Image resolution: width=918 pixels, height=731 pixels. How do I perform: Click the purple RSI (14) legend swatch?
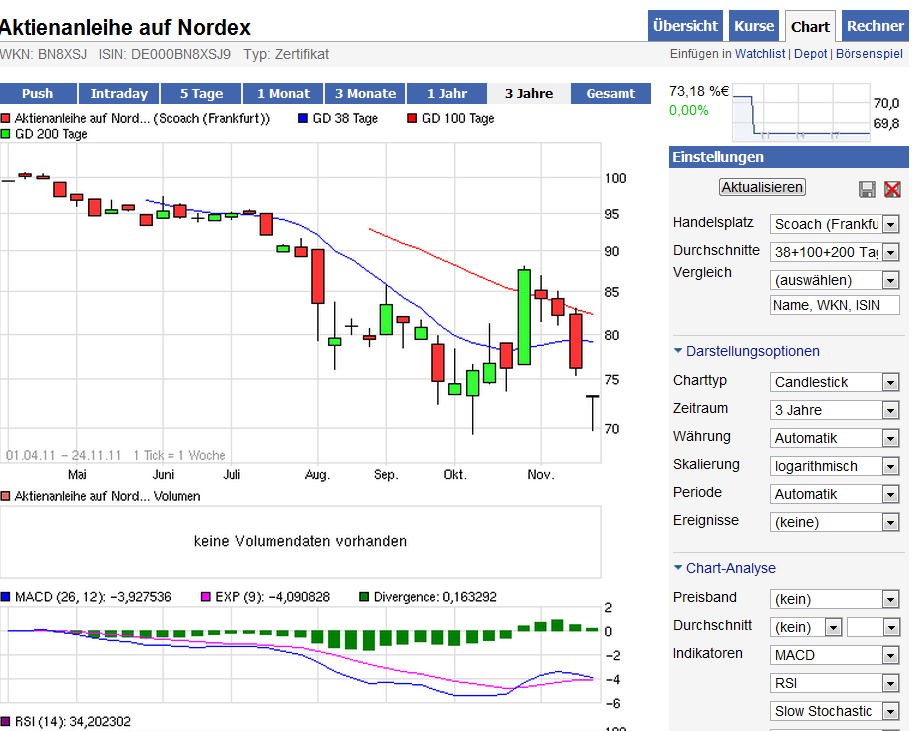6,721
